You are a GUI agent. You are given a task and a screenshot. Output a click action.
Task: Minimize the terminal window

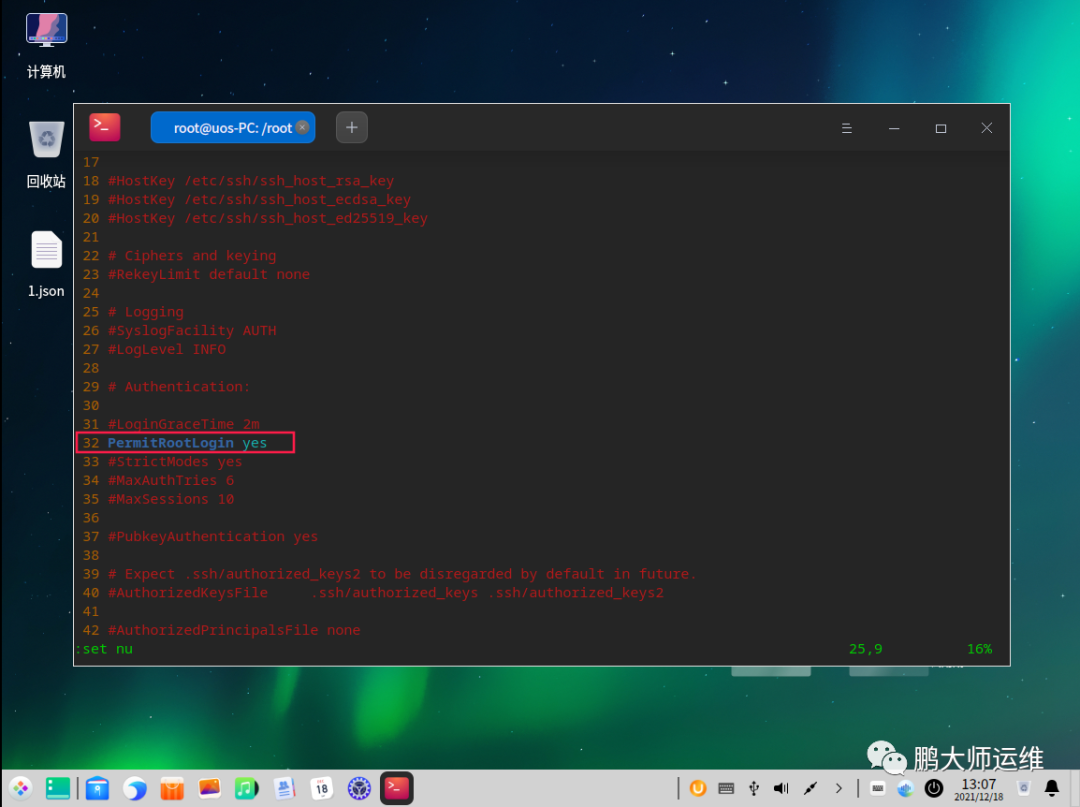pyautogui.click(x=894, y=128)
